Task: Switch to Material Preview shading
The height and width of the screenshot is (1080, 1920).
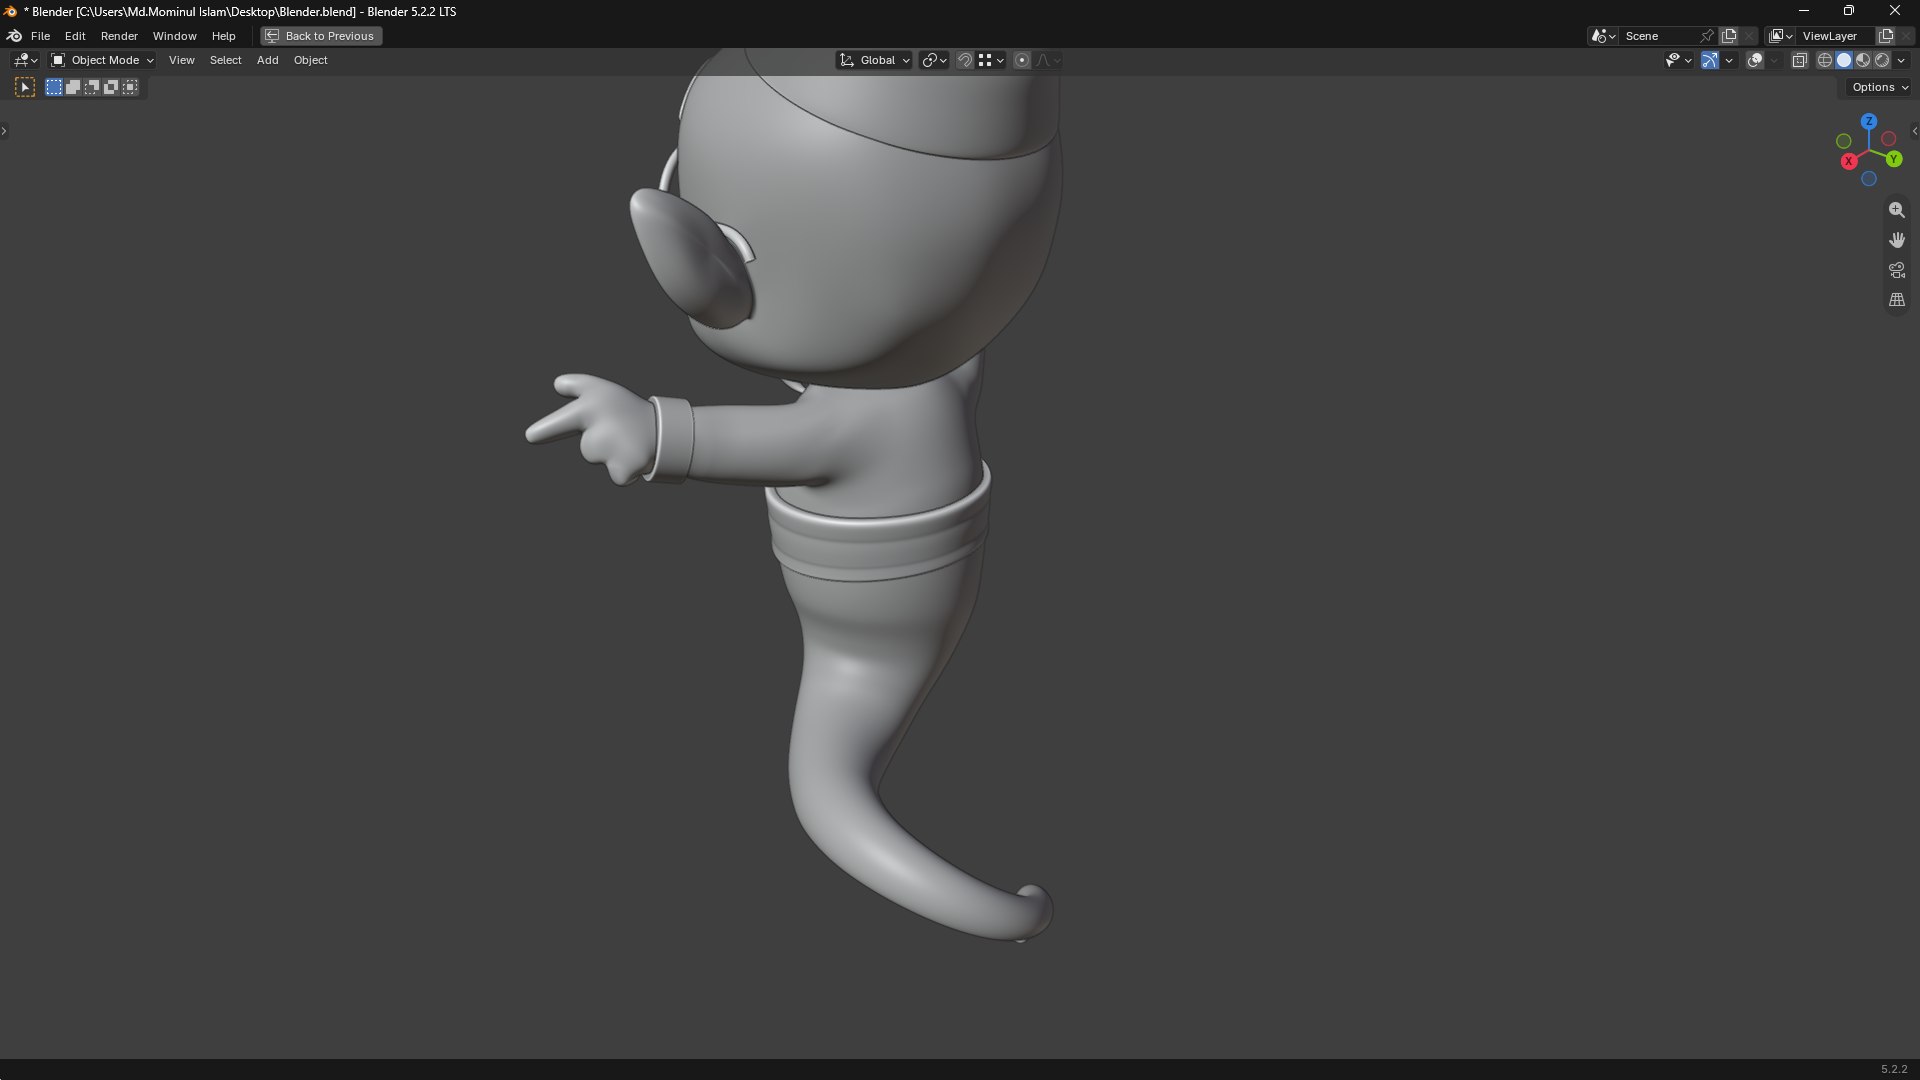Action: [1863, 60]
